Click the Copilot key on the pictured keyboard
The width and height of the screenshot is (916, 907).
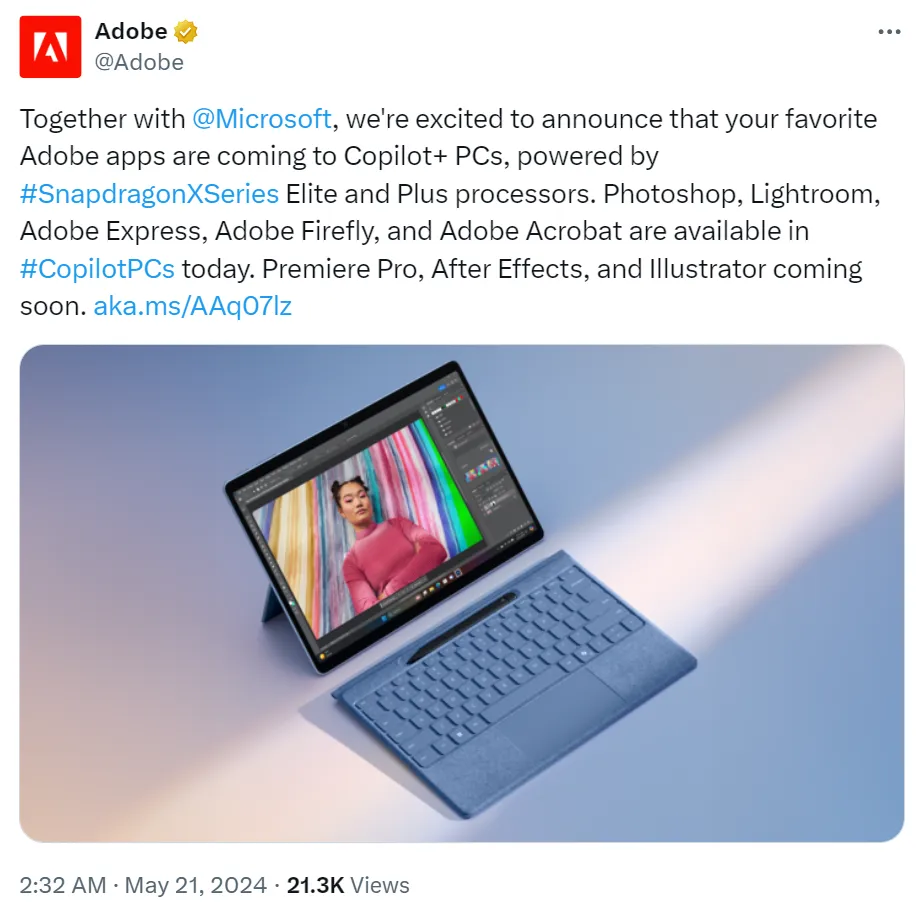pos(584,653)
